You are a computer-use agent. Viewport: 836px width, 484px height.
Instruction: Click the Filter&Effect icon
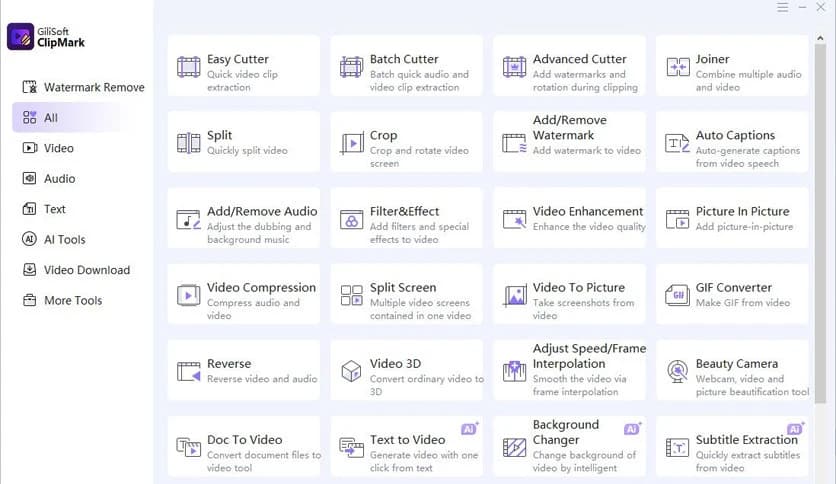pyautogui.click(x=351, y=220)
